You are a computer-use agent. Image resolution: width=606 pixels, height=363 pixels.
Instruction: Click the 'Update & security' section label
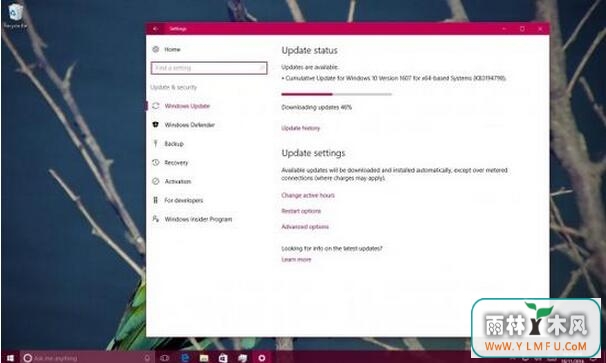pyautogui.click(x=174, y=87)
